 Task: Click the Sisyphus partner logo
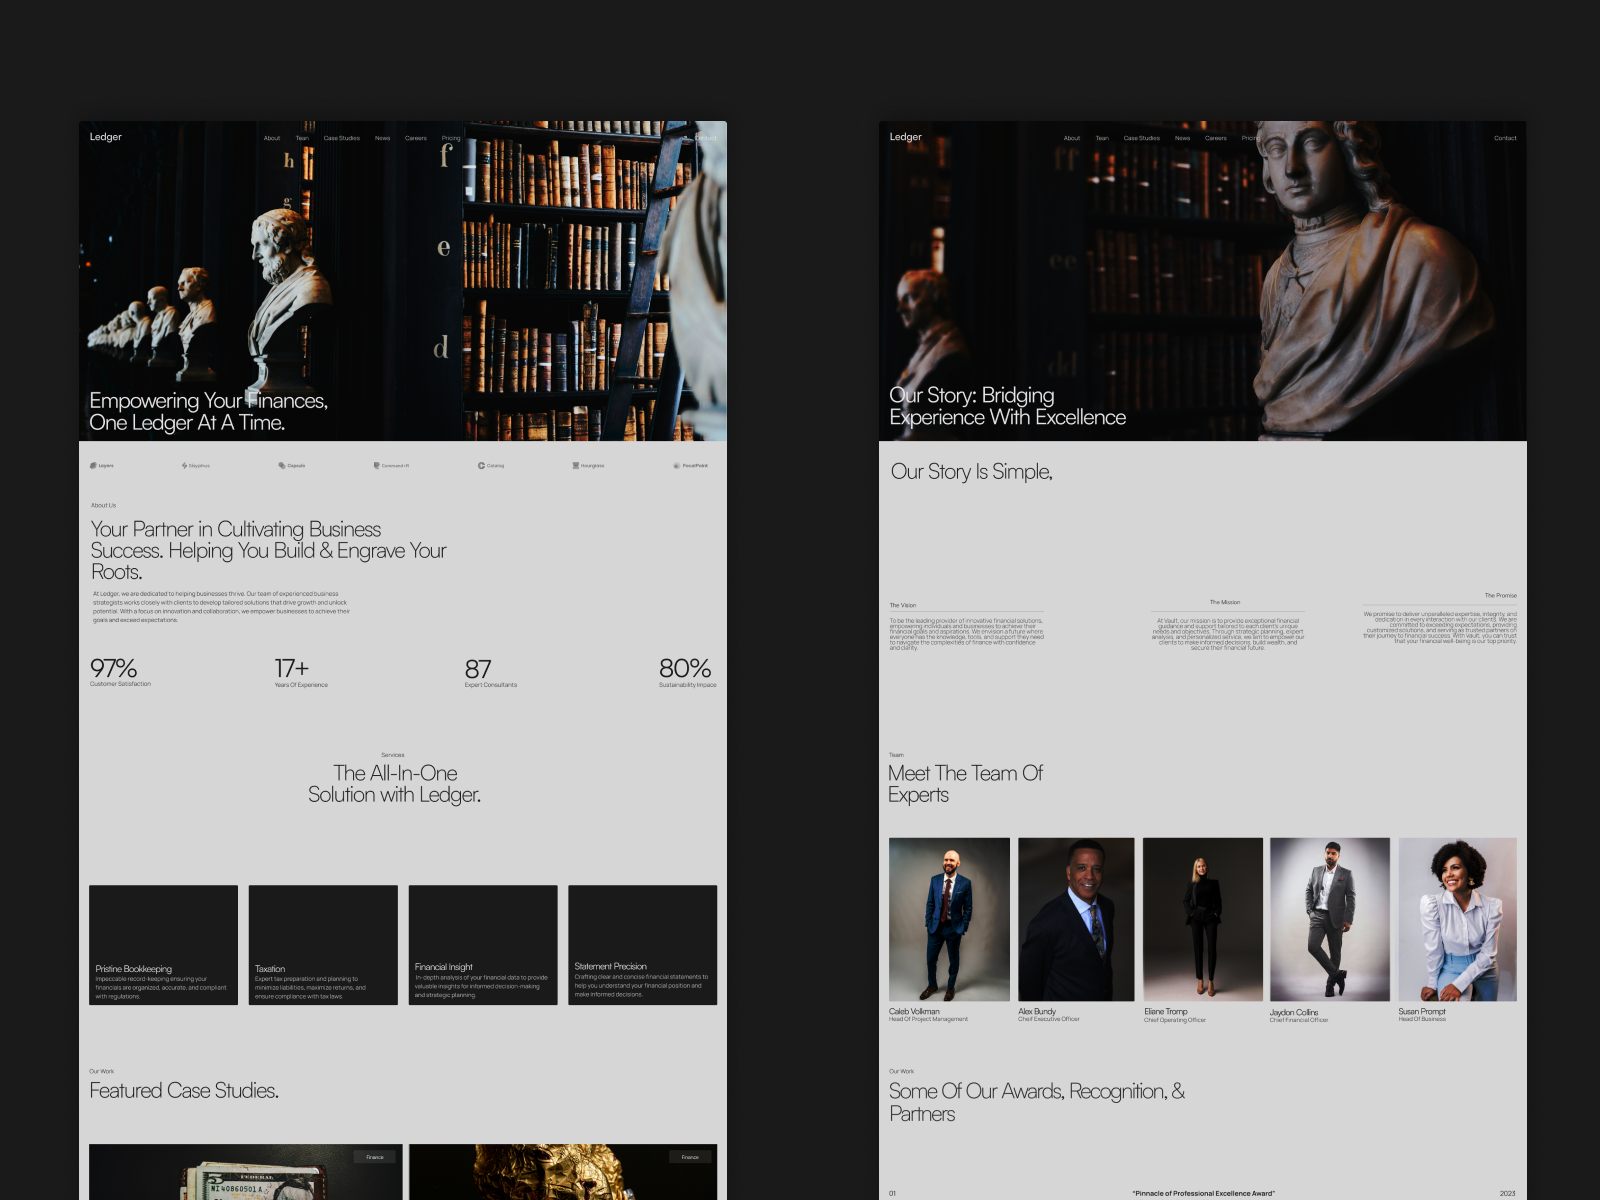196,465
